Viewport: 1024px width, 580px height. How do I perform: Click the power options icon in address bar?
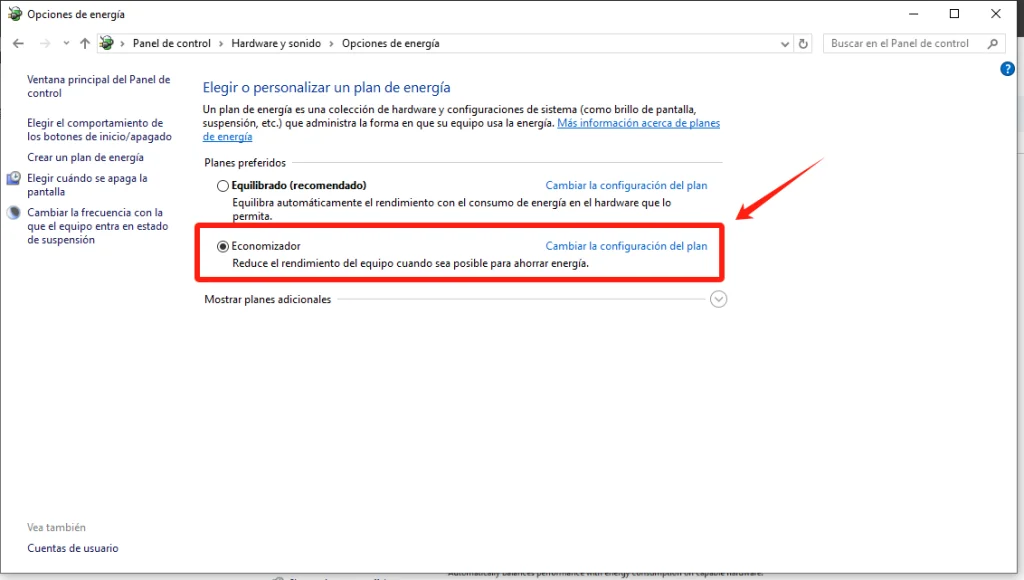click(x=106, y=44)
